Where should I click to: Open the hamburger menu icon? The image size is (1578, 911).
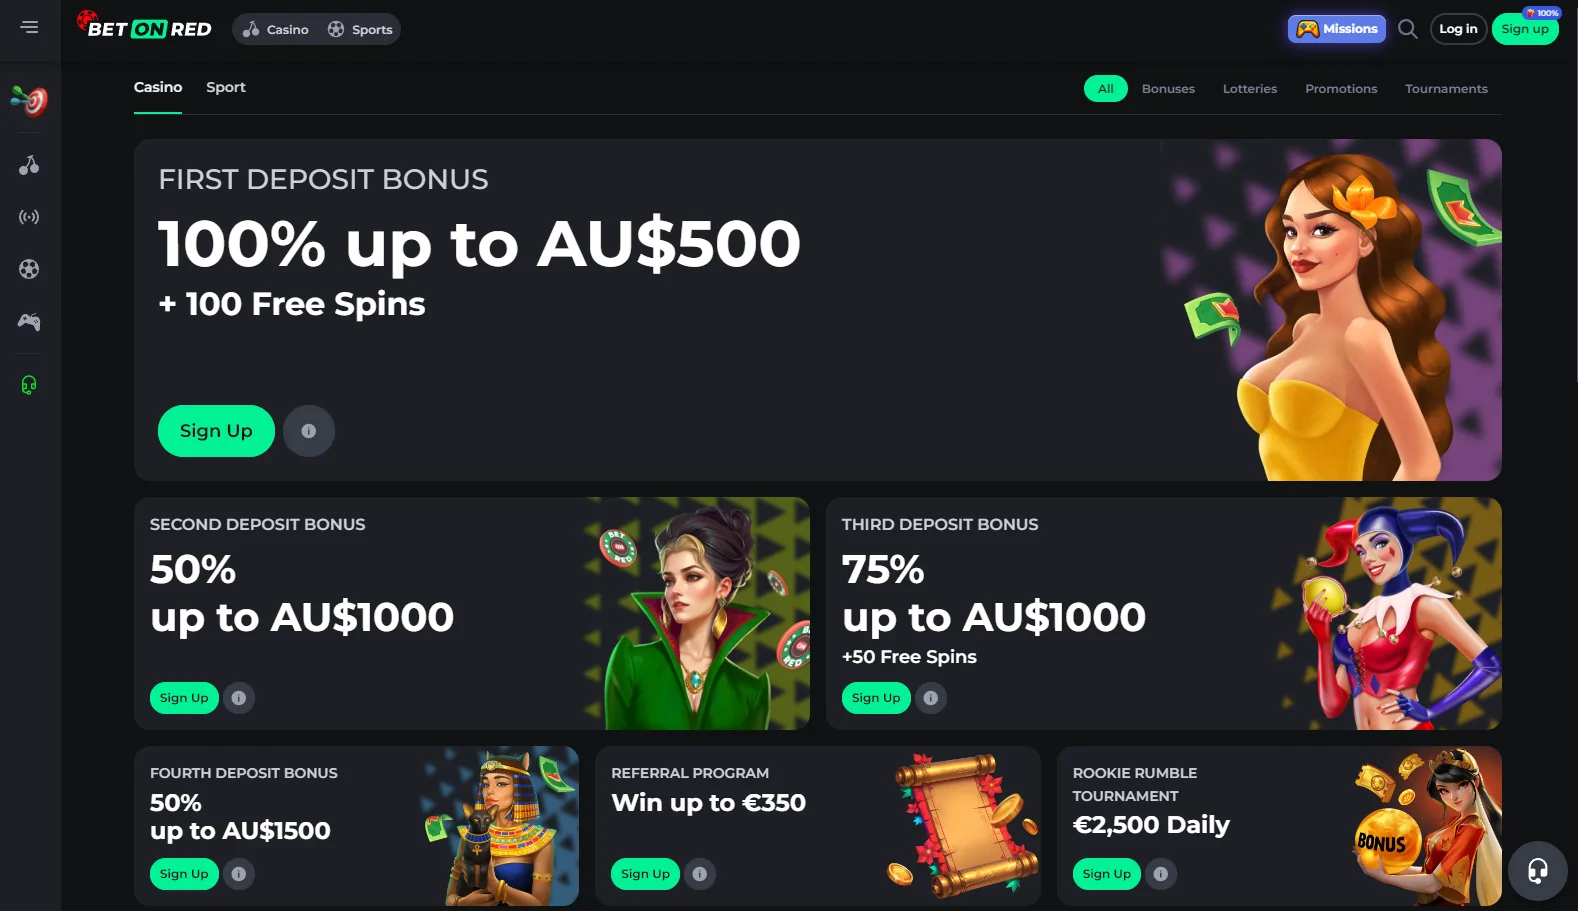[x=30, y=27]
